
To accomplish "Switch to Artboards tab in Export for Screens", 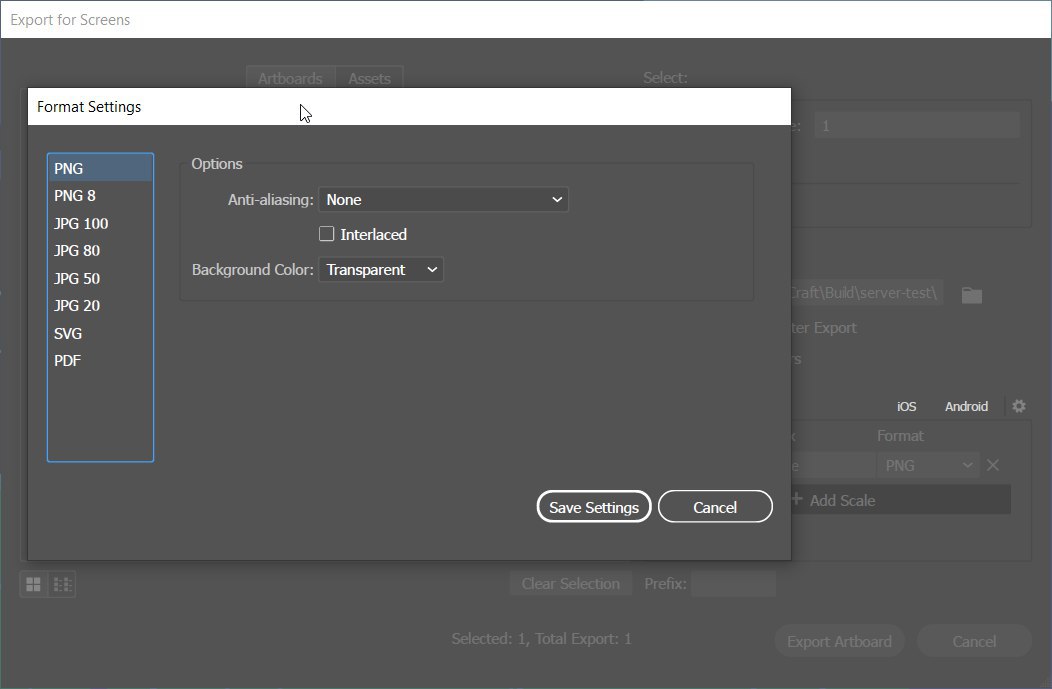I will (x=291, y=78).
